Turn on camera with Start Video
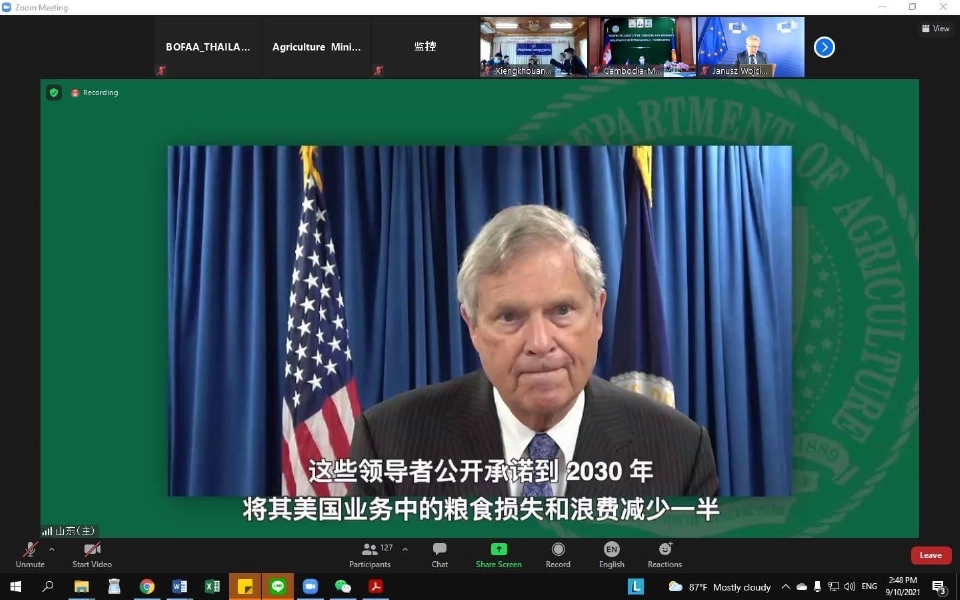 (x=92, y=550)
